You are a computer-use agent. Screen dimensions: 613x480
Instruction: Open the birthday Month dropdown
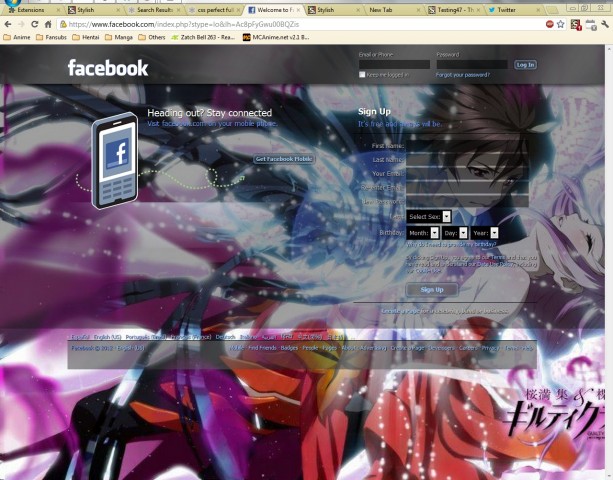pyautogui.click(x=423, y=233)
